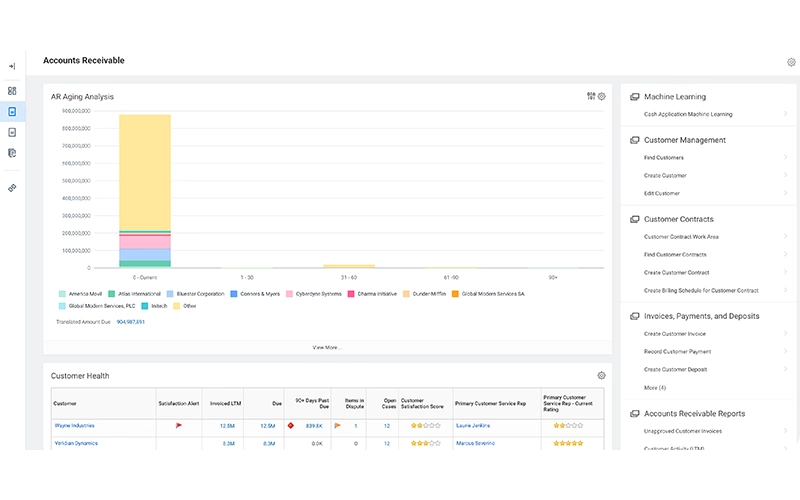Open the dashboard grid icon in sidebar
Screen dimensions: 800x500
12,91
